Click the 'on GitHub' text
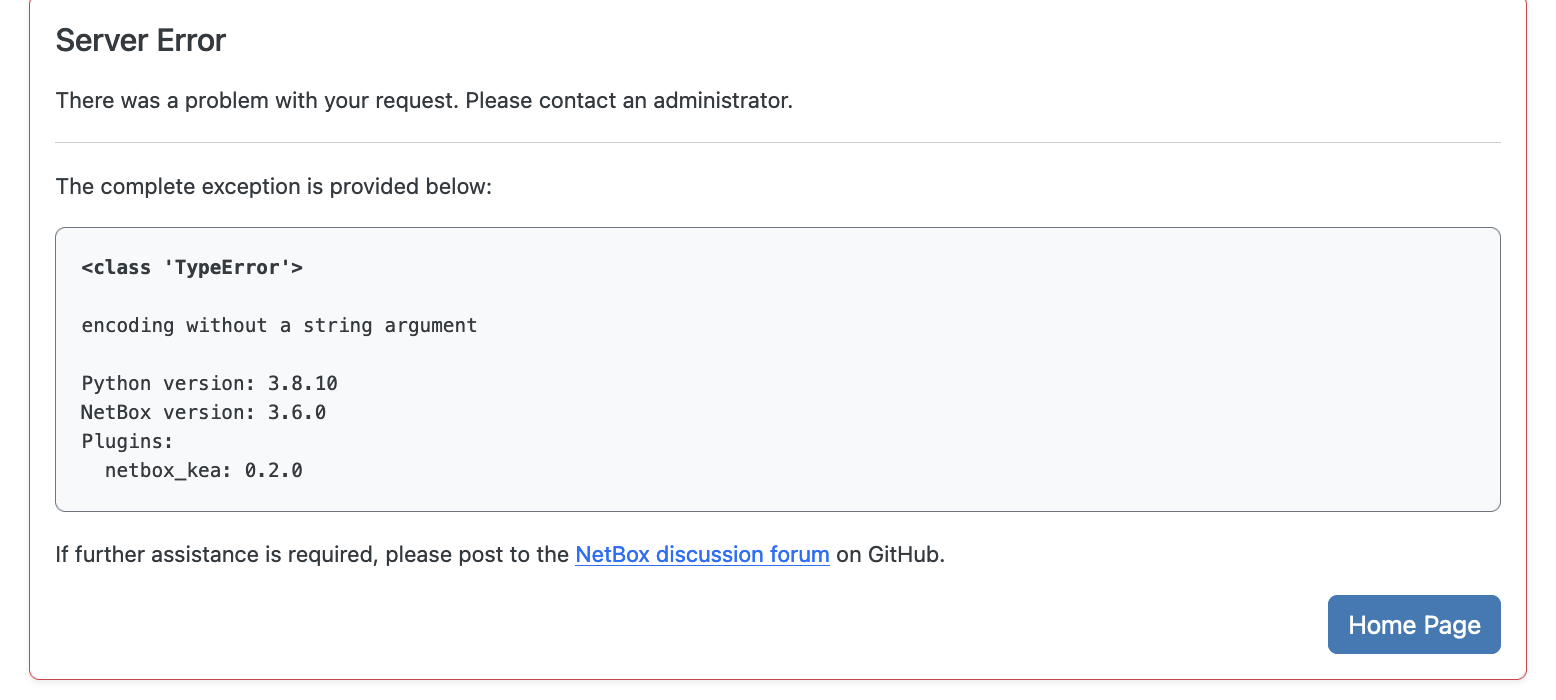 (x=890, y=554)
